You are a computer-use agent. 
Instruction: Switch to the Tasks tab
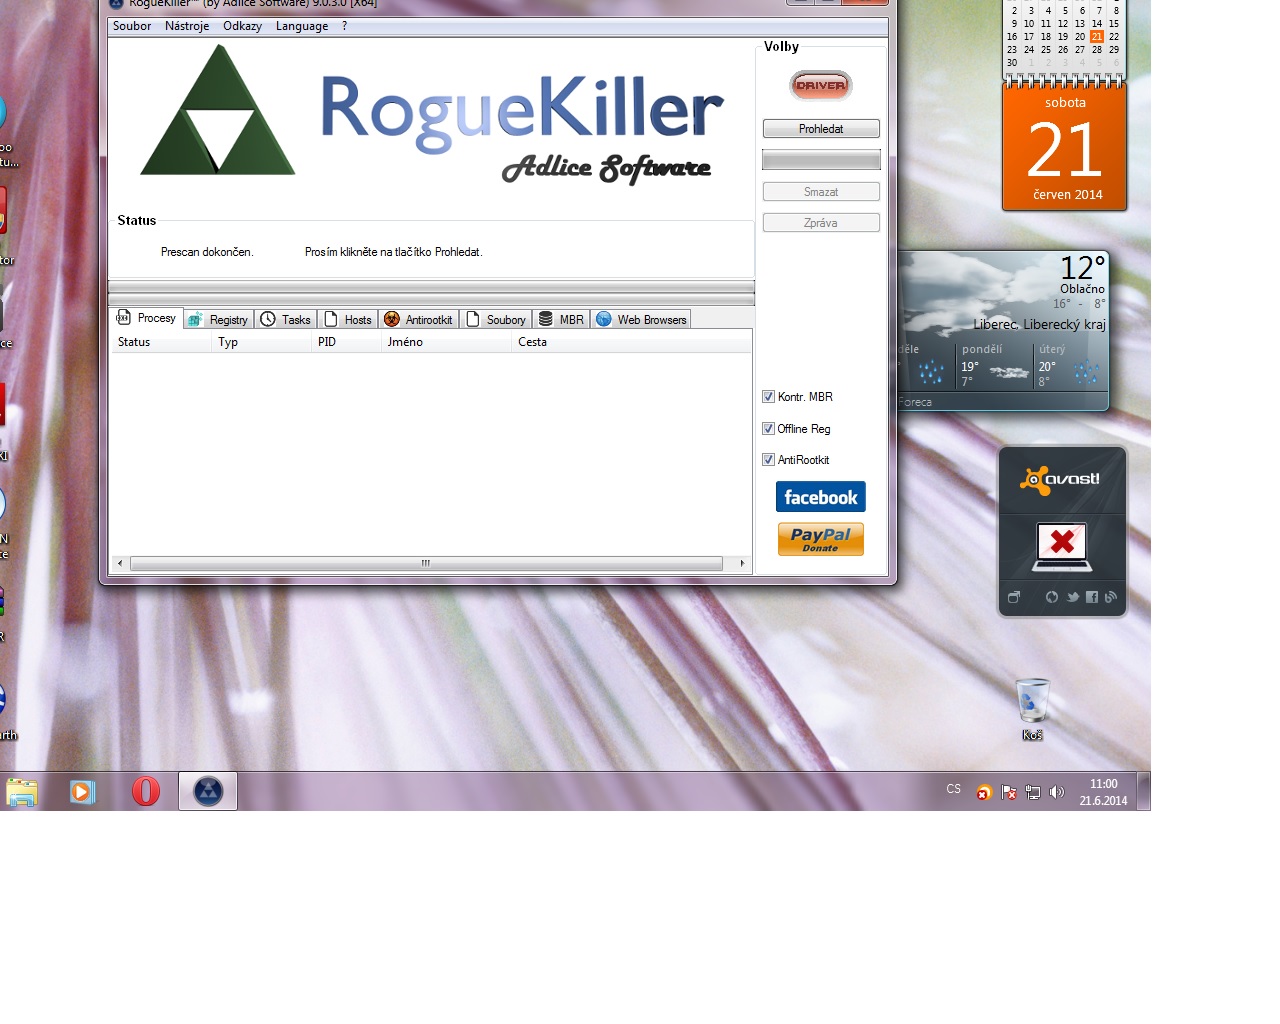pyautogui.click(x=286, y=320)
